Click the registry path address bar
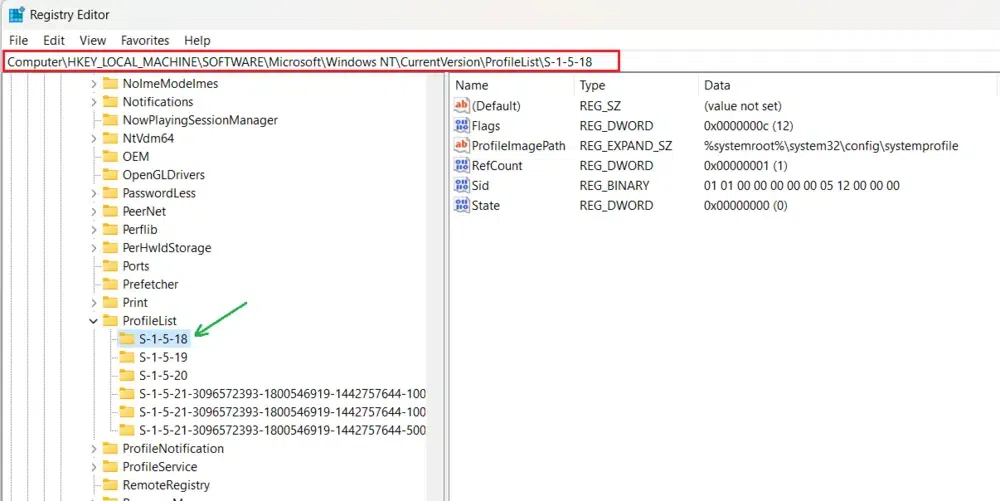Screen dimensions: 1000x501 click(x=311, y=62)
